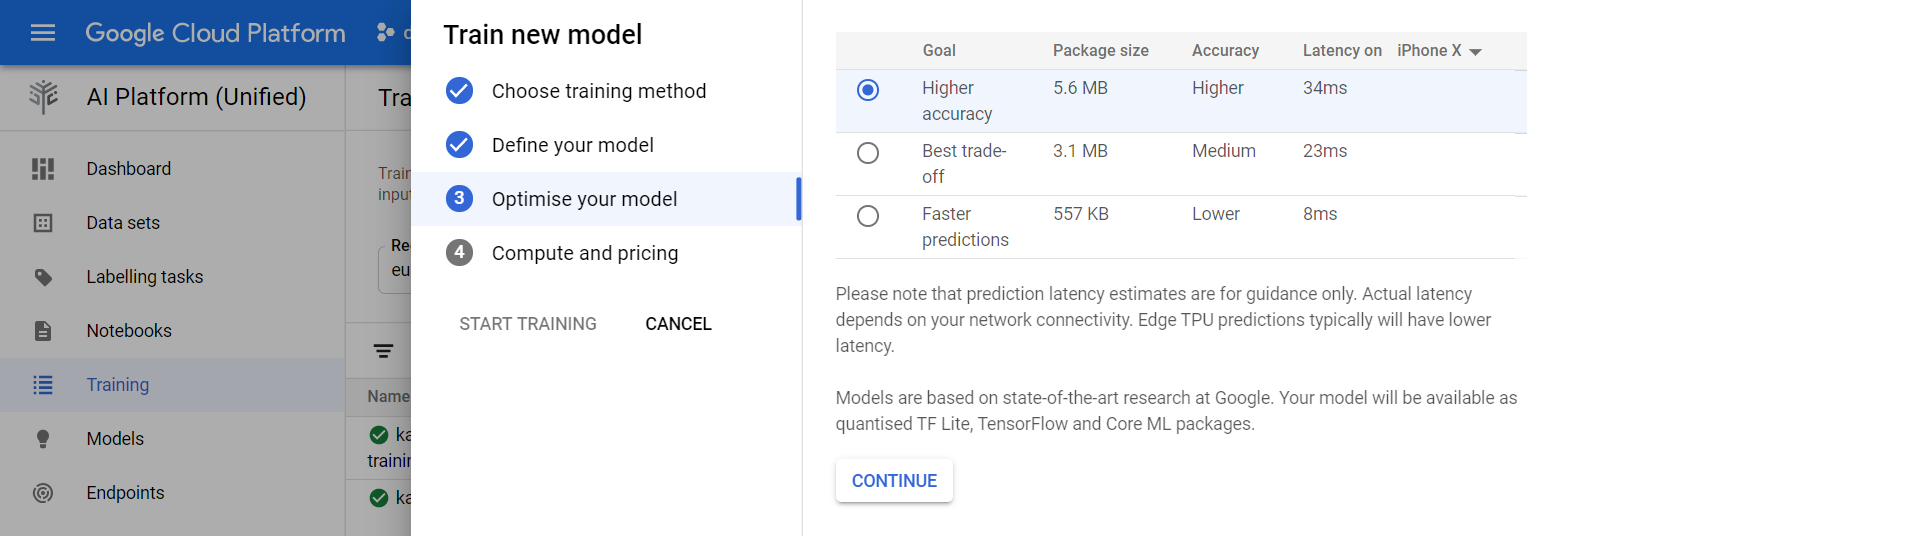Click the Models lightbulb icon
This screenshot has width=1920, height=536.
point(43,439)
